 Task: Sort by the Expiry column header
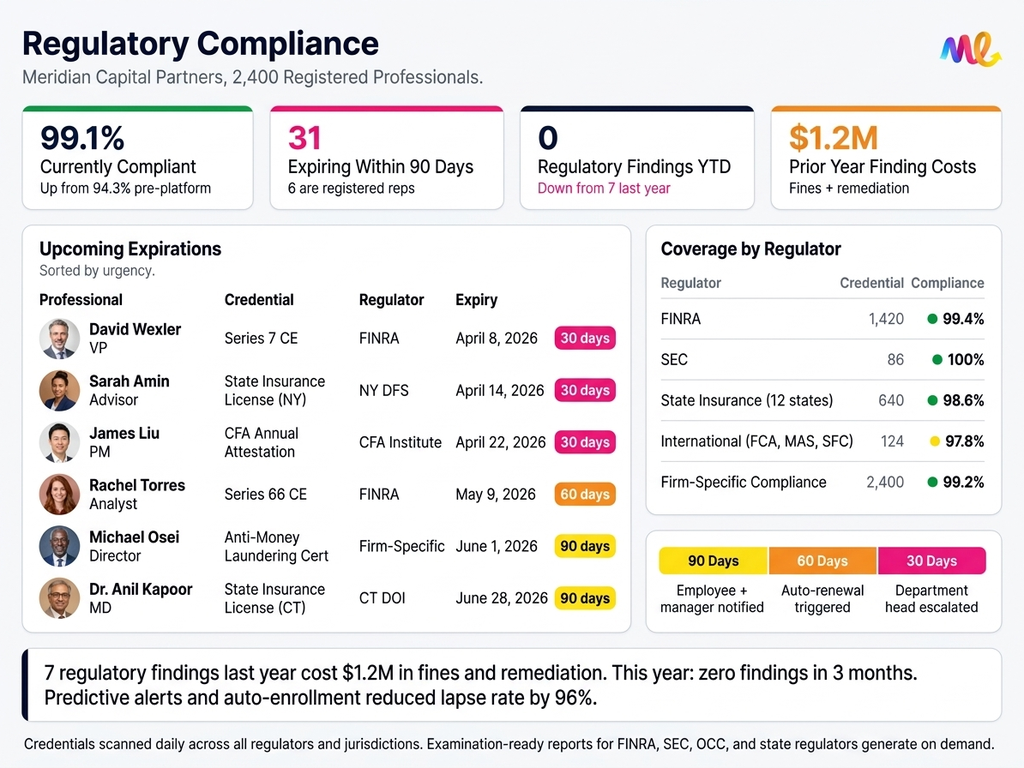[476, 300]
